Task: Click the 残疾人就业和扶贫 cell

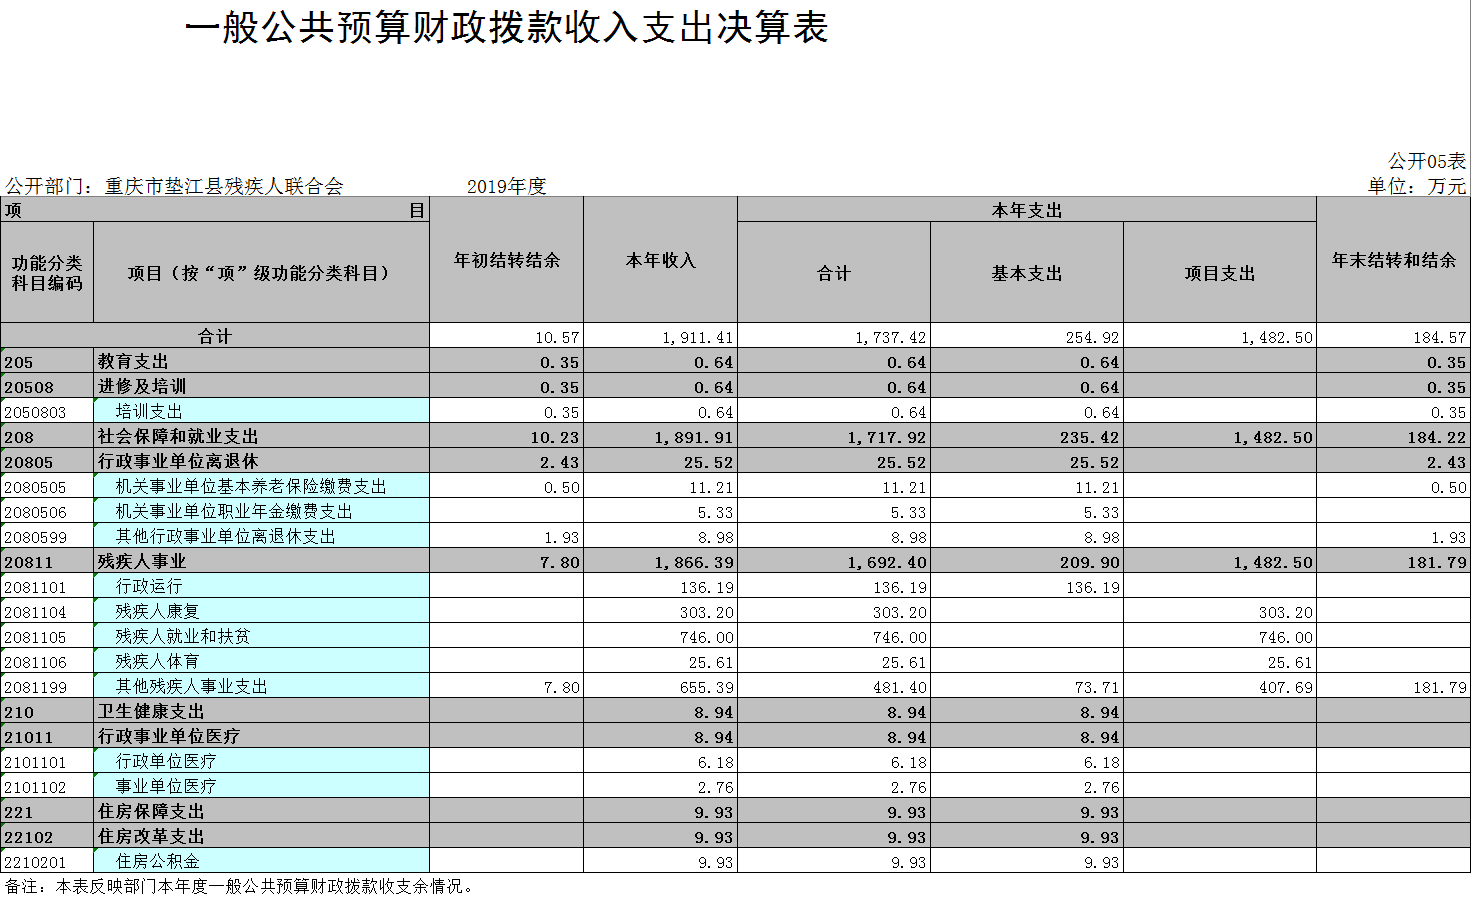Action: point(262,636)
